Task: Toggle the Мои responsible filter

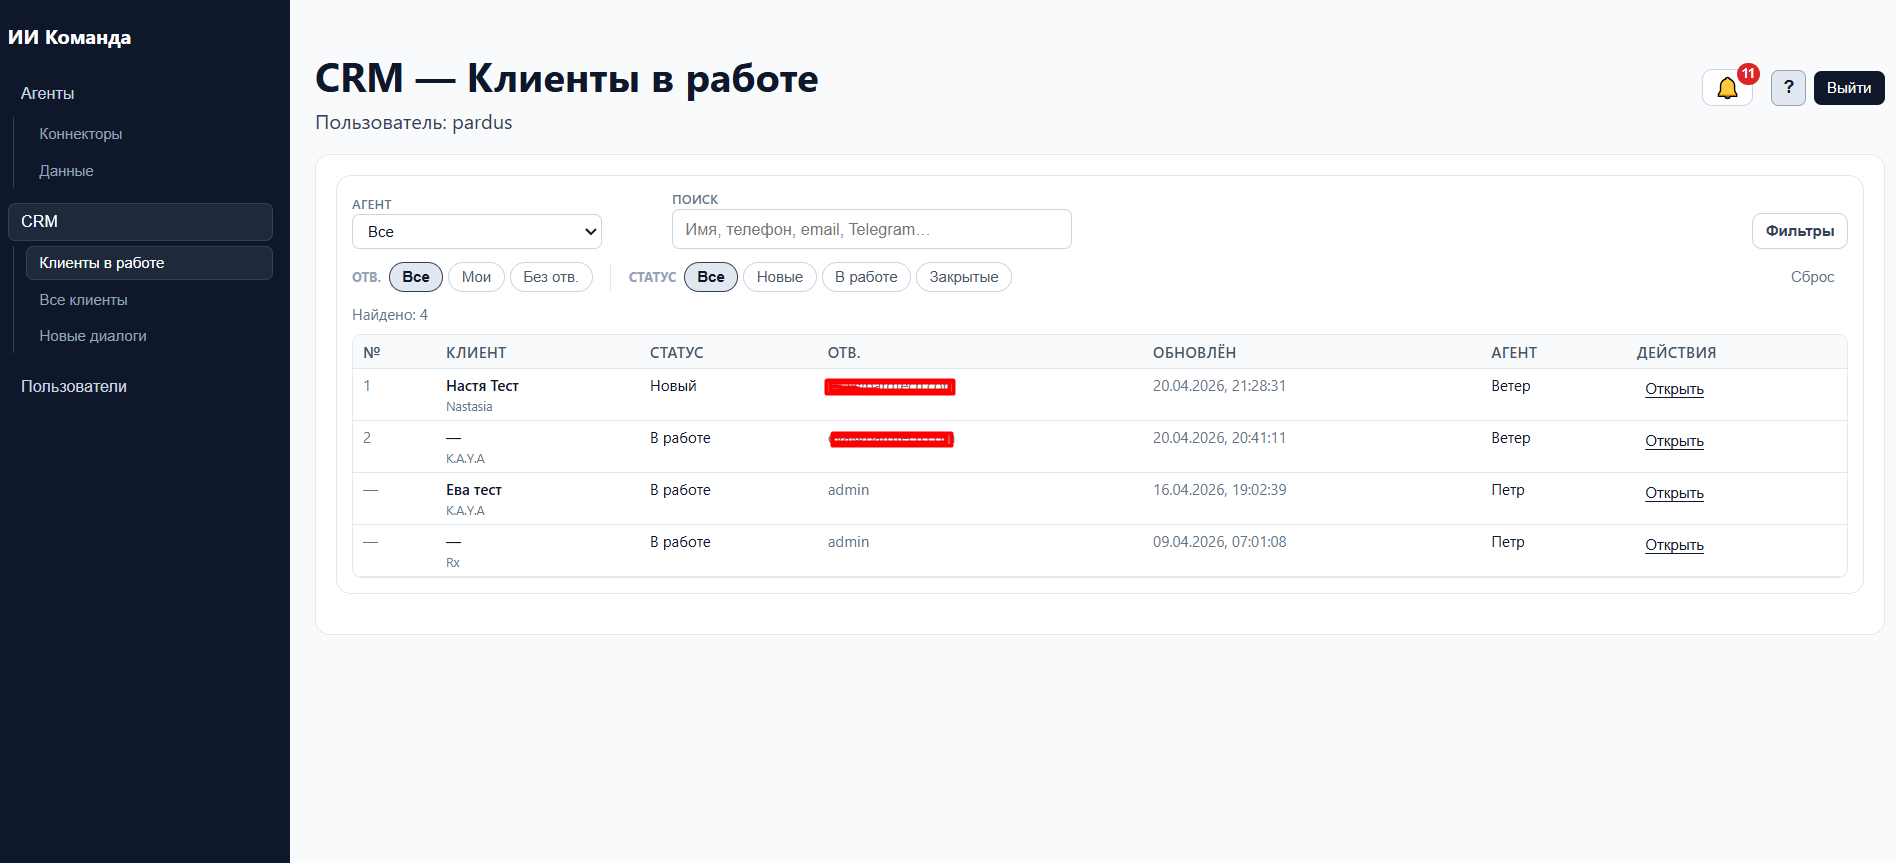Action: coord(476,277)
